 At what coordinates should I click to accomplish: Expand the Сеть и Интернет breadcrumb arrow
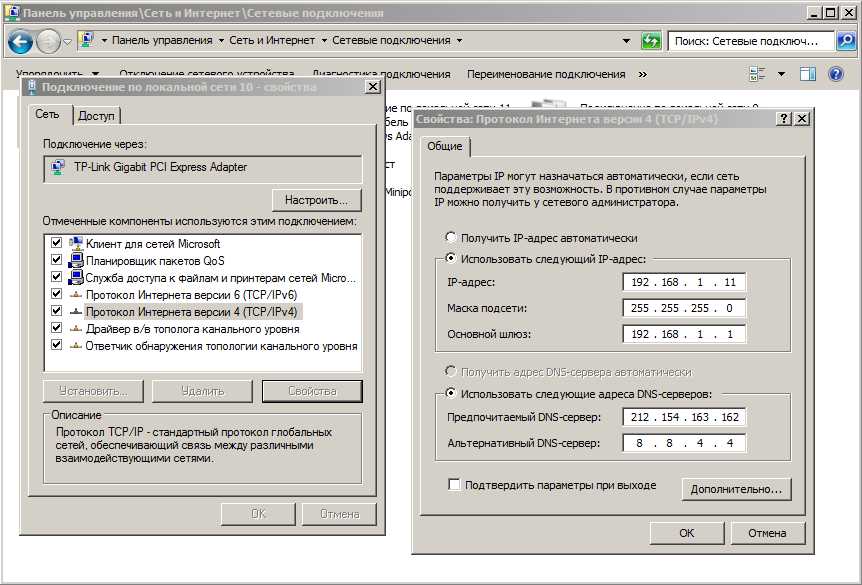coord(322,41)
